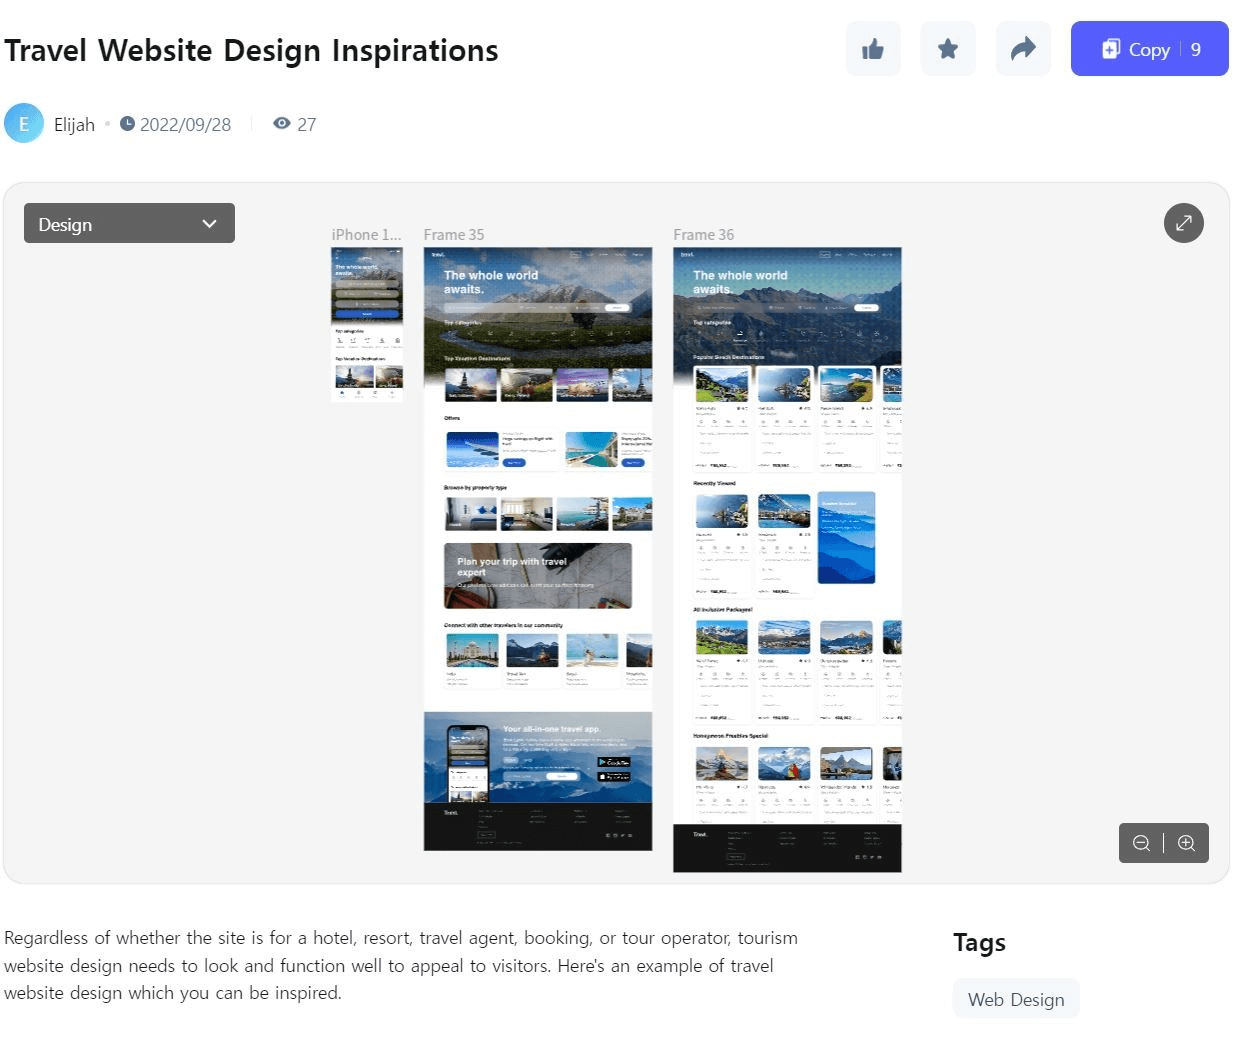1241x1040 pixels.
Task: Open author profile Elijah
Action: click(x=74, y=124)
